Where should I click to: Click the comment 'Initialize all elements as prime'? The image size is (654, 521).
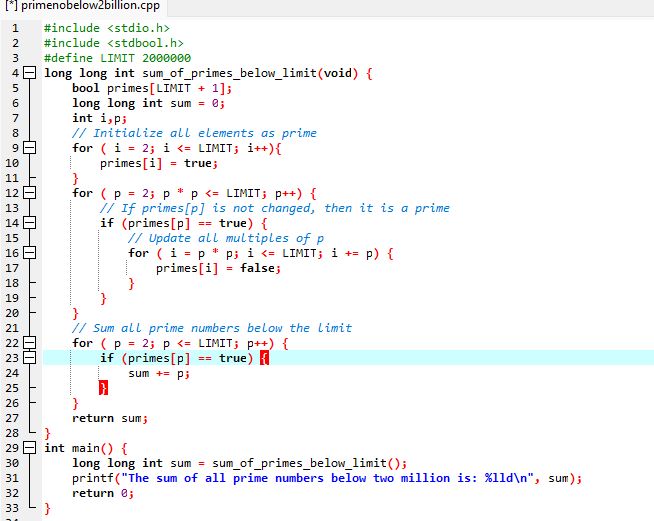tap(194, 133)
